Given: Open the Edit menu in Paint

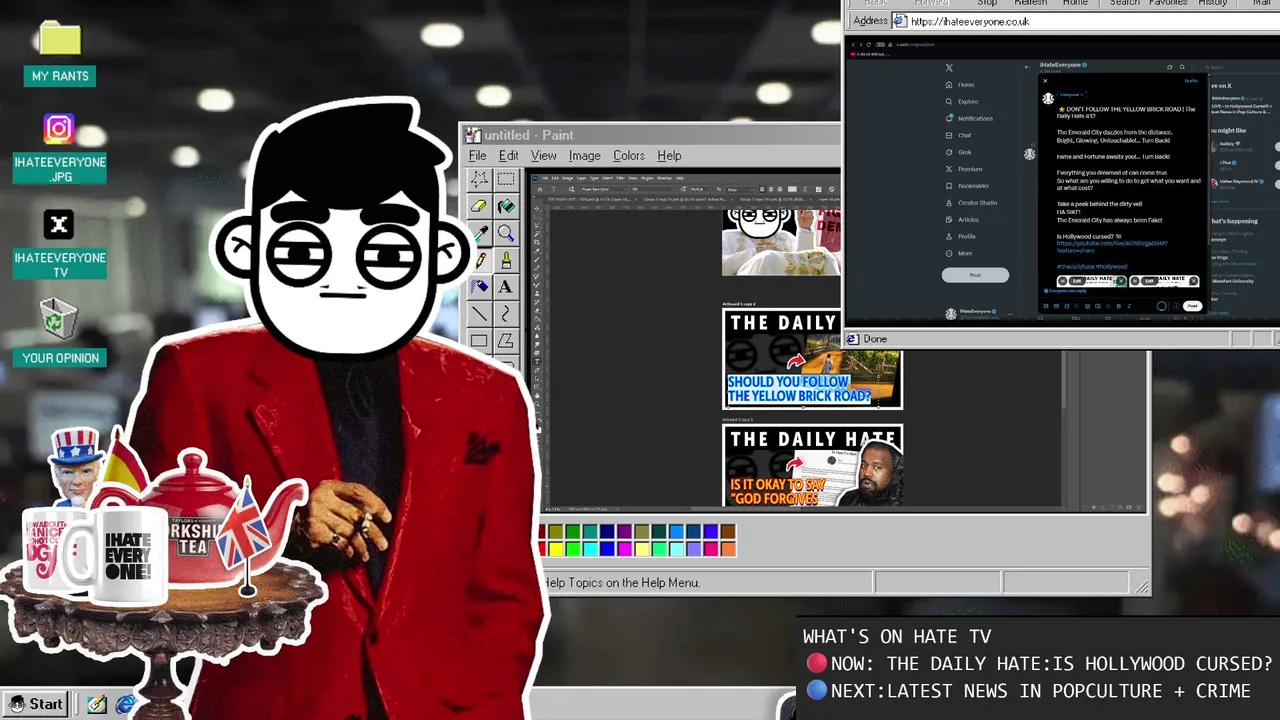Looking at the screenshot, I should click(509, 156).
